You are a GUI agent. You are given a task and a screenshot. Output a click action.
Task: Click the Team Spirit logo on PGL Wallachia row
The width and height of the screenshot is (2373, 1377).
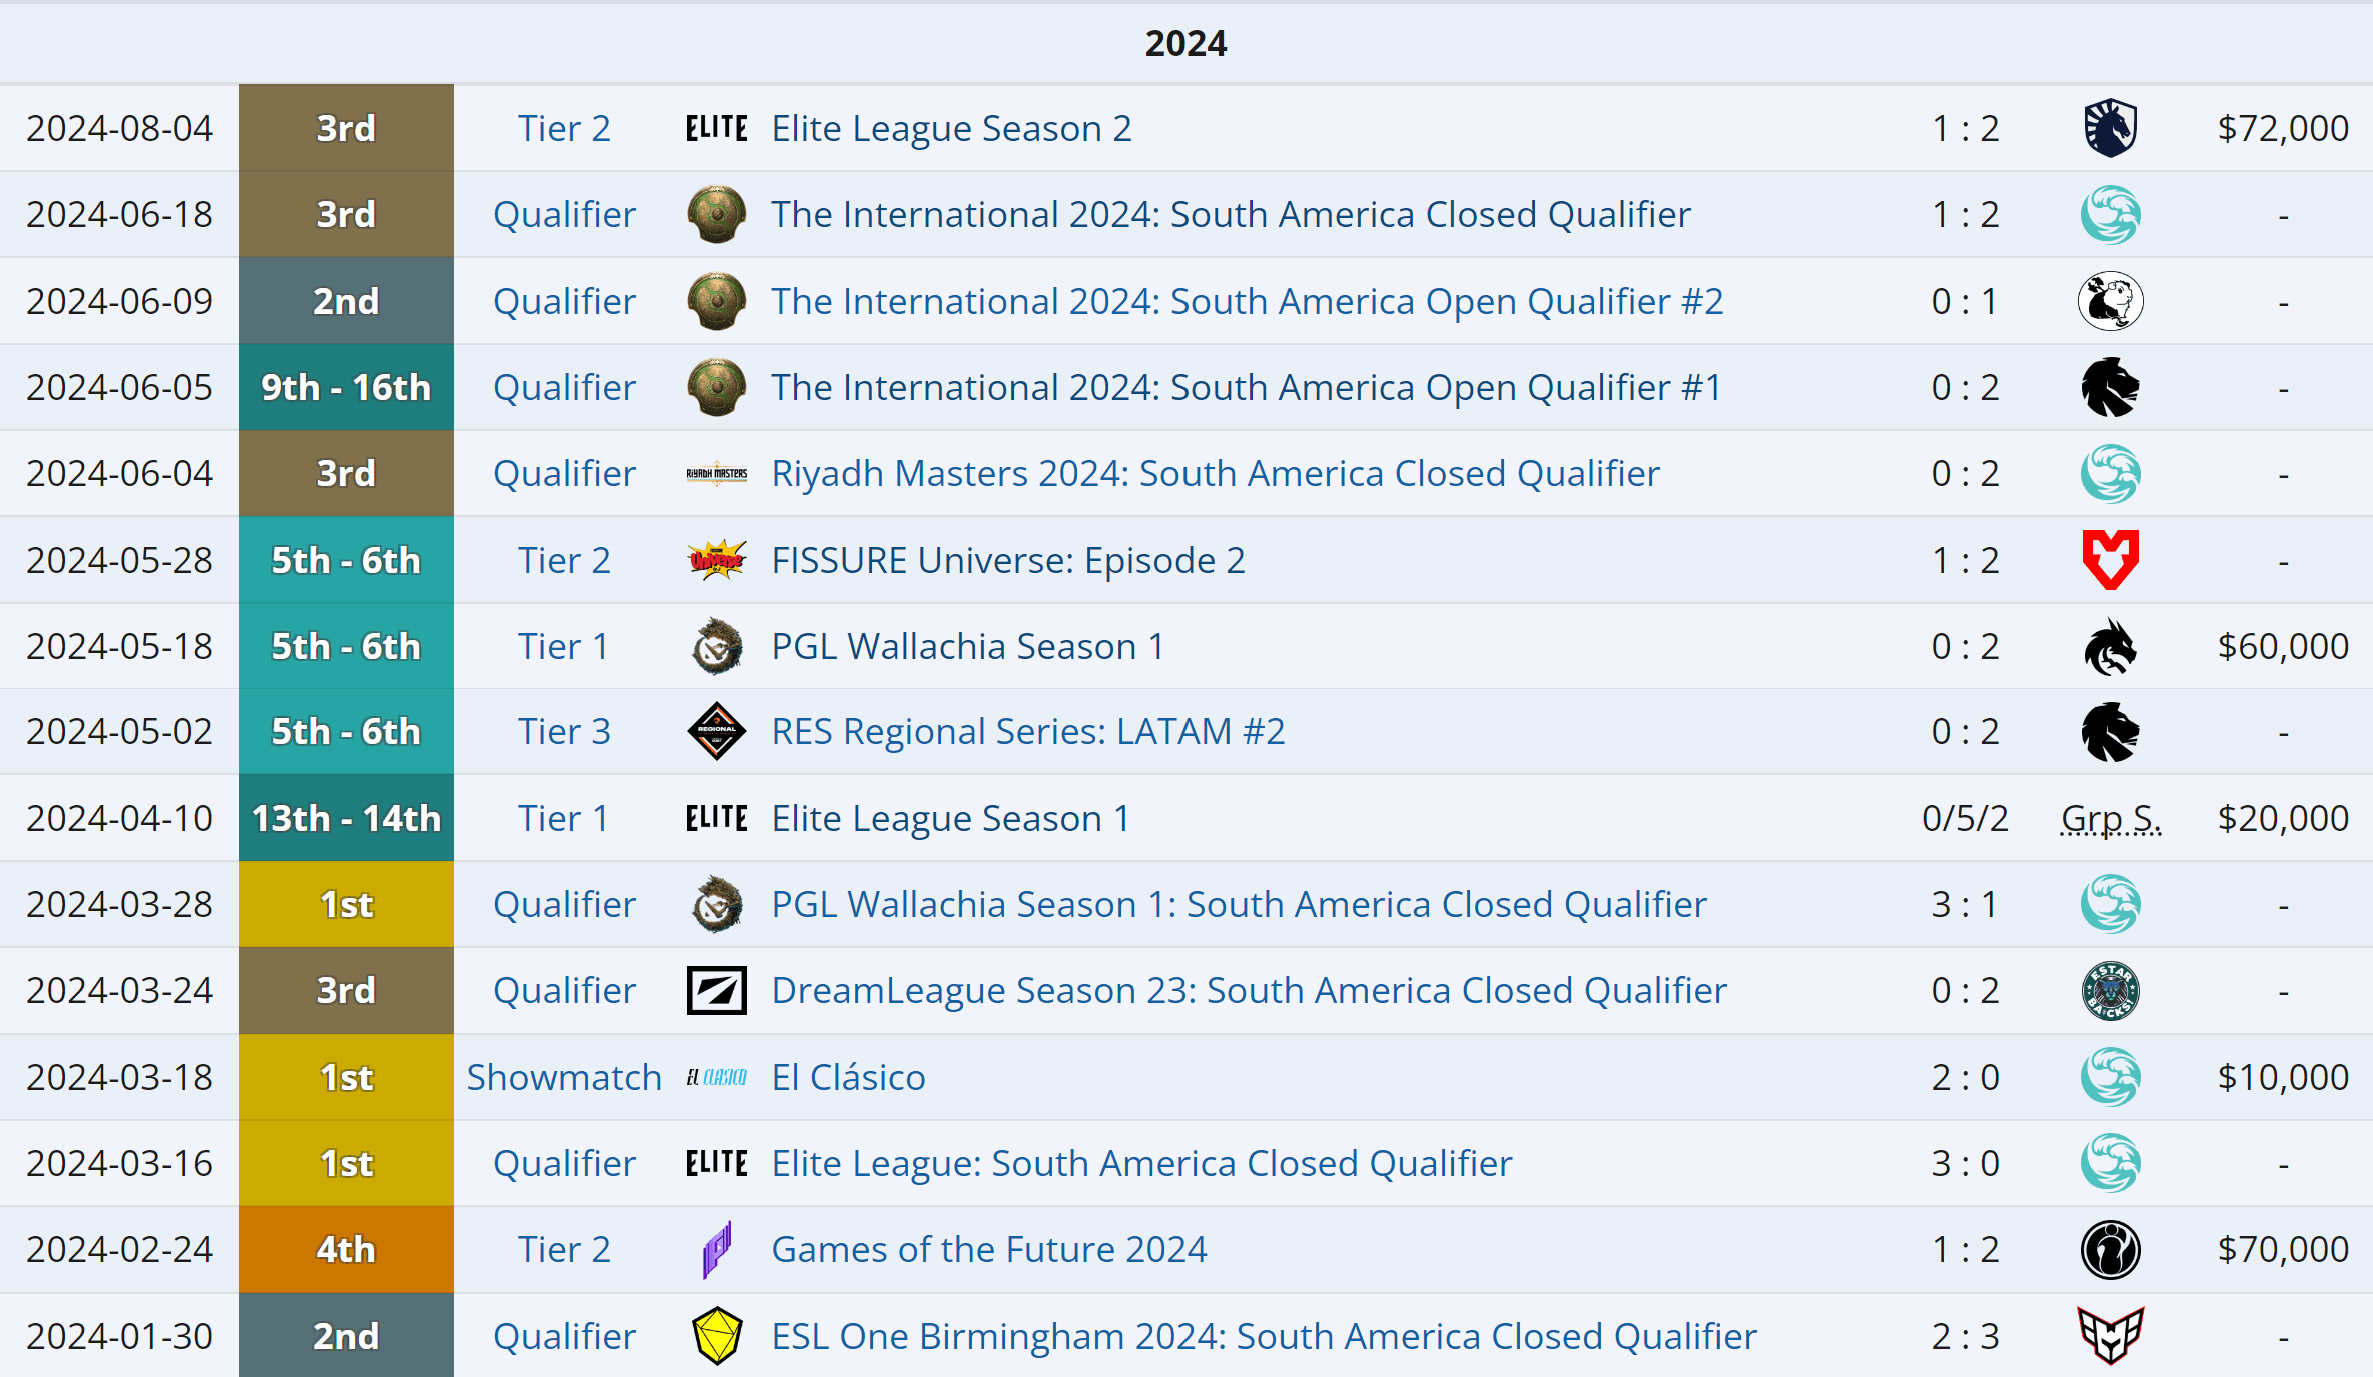(x=2112, y=646)
